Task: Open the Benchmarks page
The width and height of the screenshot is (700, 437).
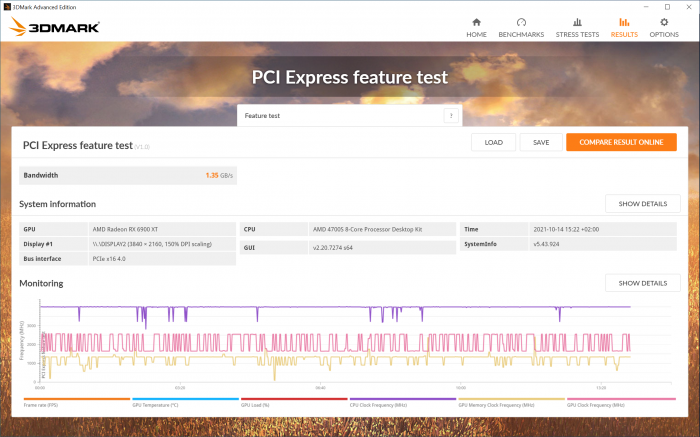Action: 521,27
